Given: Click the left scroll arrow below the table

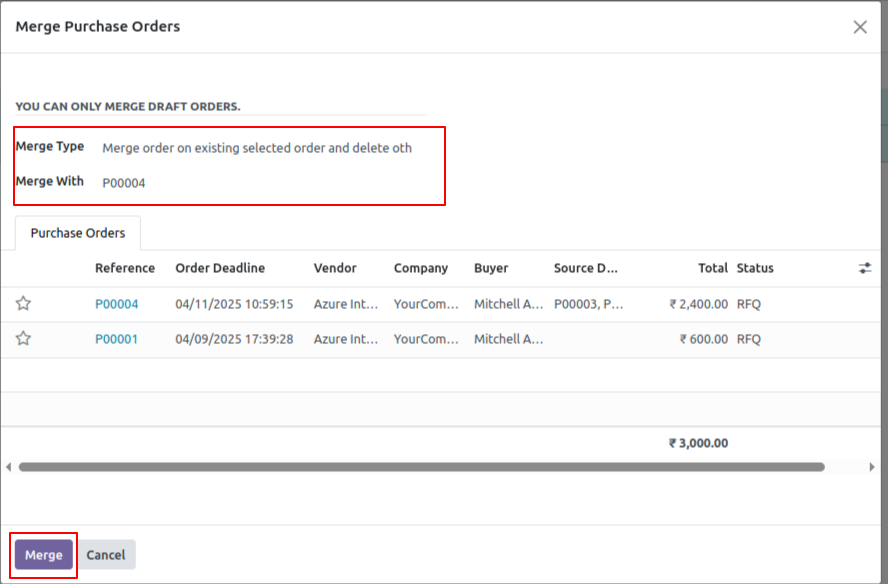Looking at the screenshot, I should click(7, 465).
